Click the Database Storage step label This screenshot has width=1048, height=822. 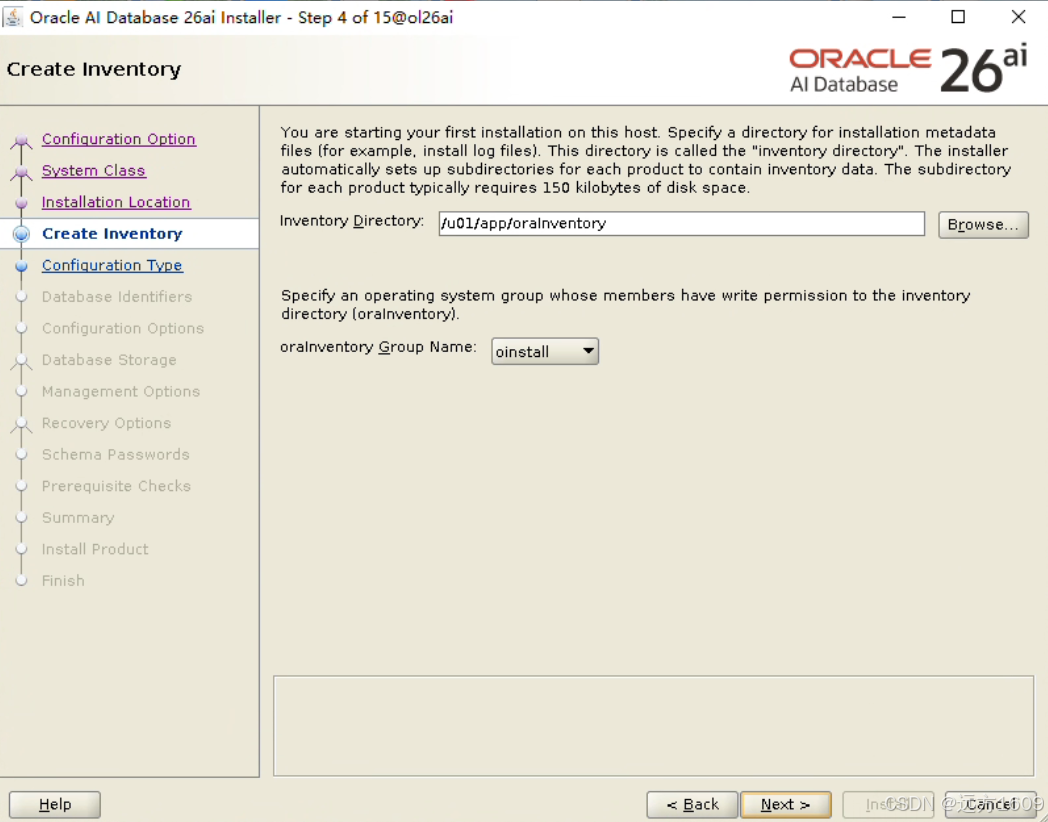click(x=109, y=360)
